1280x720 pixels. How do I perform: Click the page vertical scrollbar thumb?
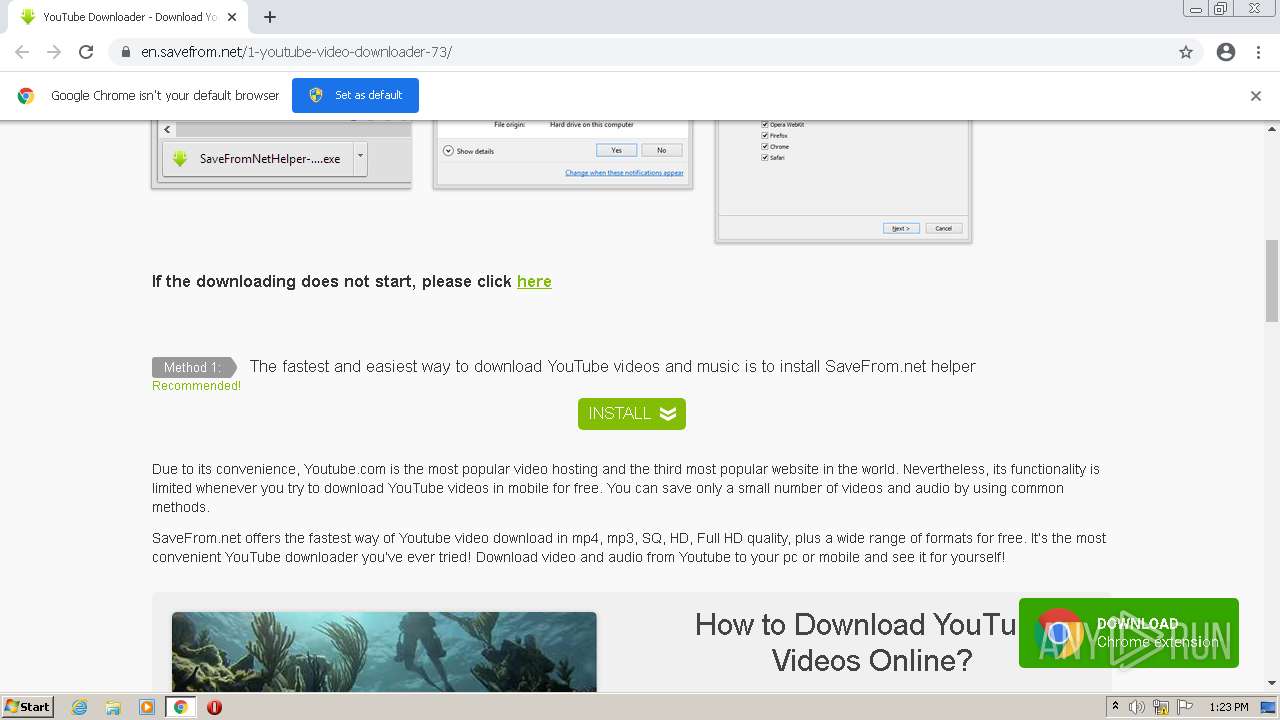click(1272, 280)
